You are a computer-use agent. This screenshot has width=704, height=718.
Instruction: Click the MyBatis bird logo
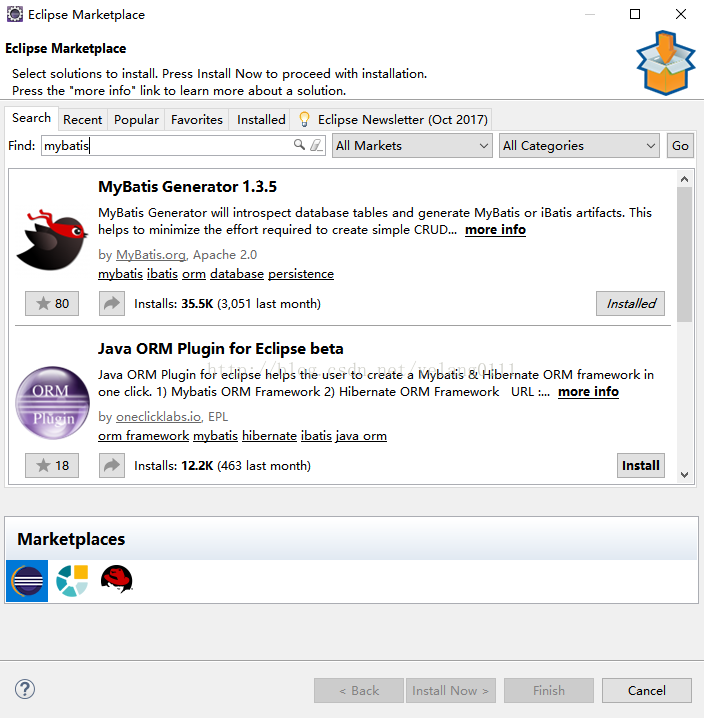52,240
